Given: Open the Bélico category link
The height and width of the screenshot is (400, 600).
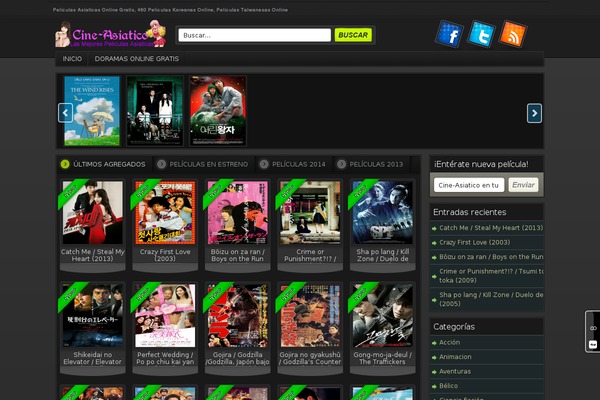Looking at the screenshot, I should coord(448,386).
